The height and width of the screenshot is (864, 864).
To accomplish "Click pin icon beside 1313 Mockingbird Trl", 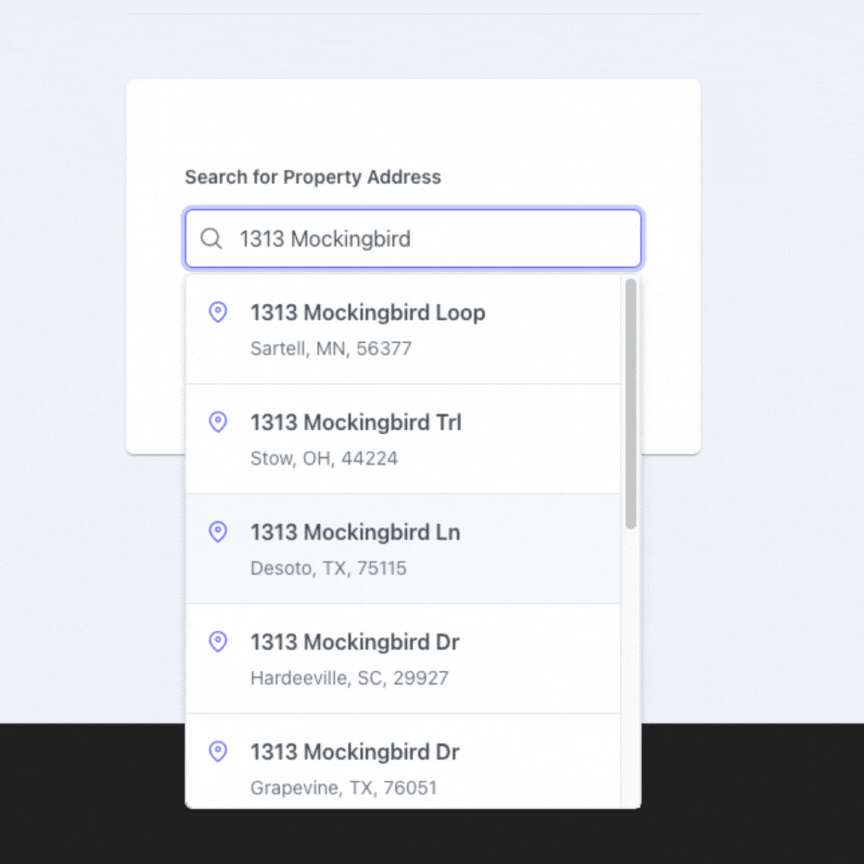I will click(x=218, y=422).
